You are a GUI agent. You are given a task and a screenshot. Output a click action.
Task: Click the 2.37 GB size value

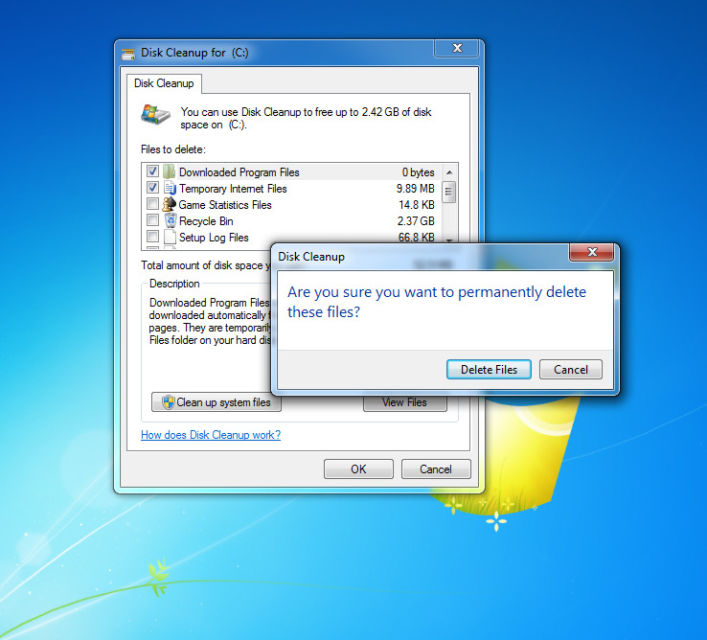coord(416,221)
